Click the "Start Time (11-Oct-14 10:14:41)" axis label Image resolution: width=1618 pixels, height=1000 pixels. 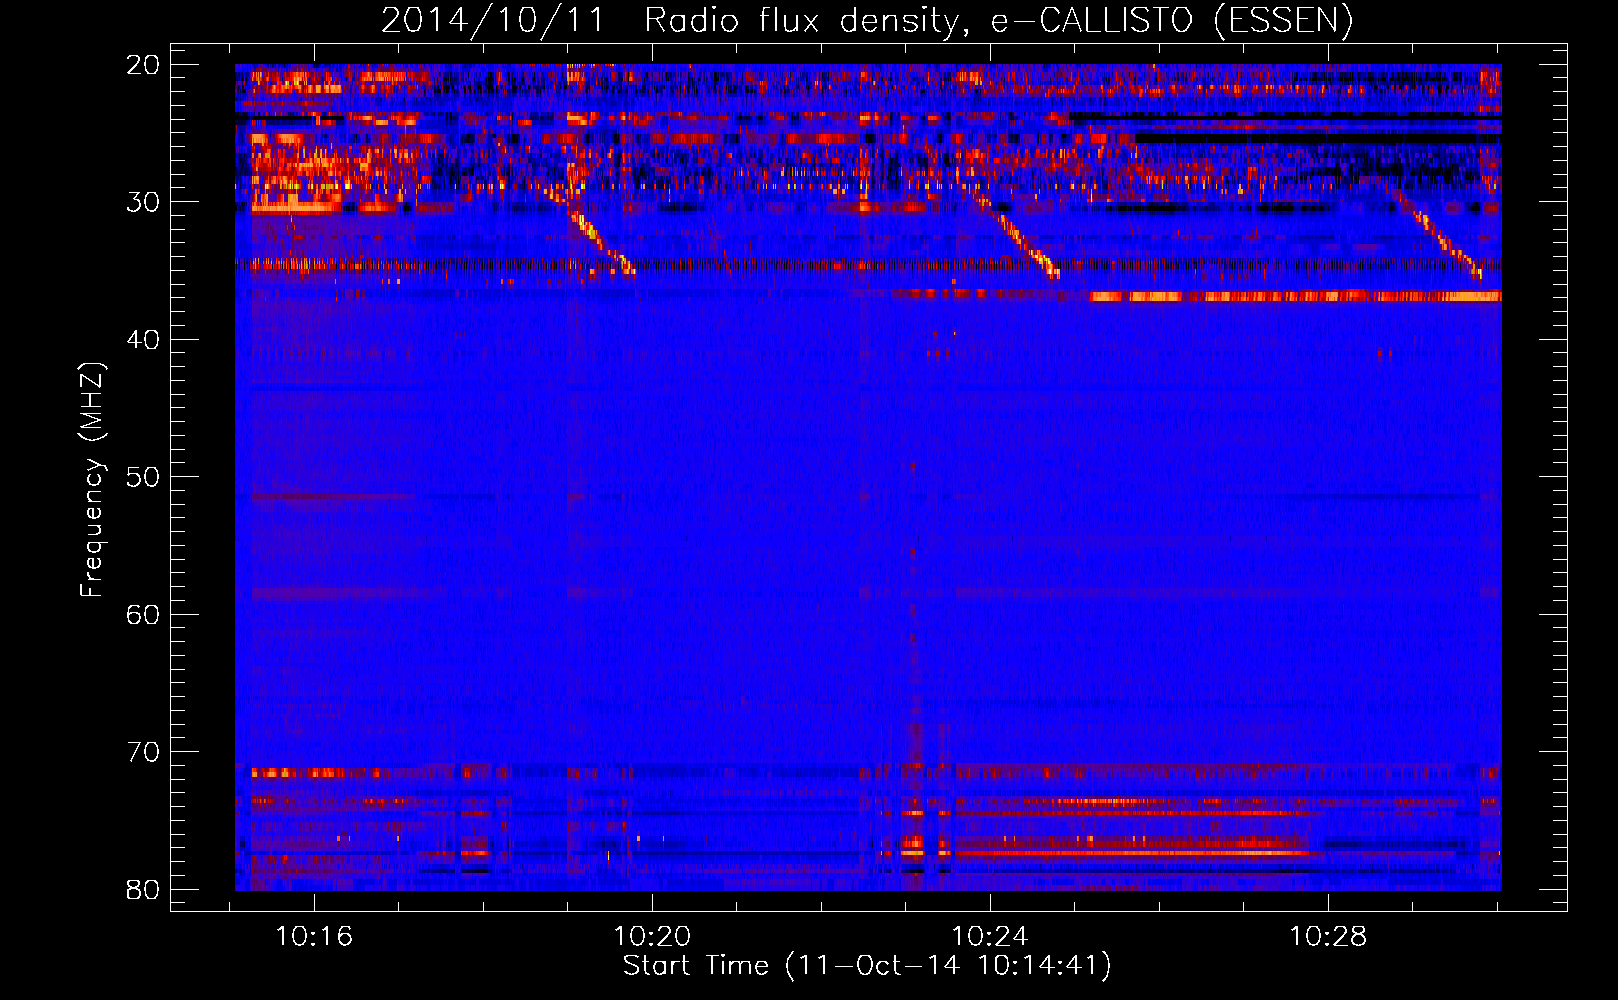[x=867, y=966]
